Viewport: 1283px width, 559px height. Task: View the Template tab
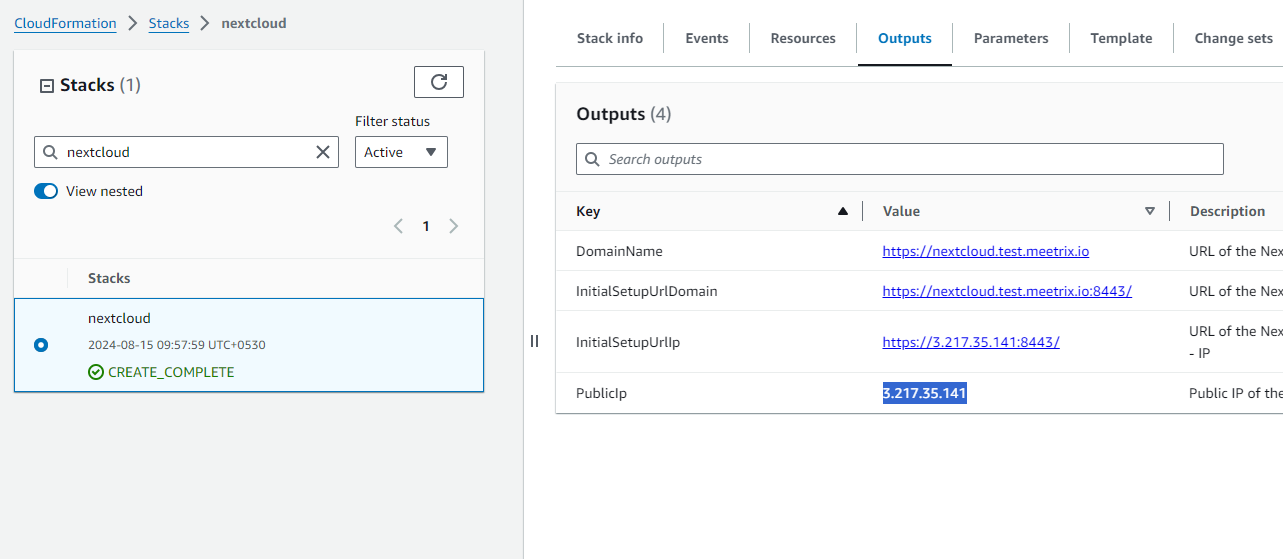coord(1121,38)
